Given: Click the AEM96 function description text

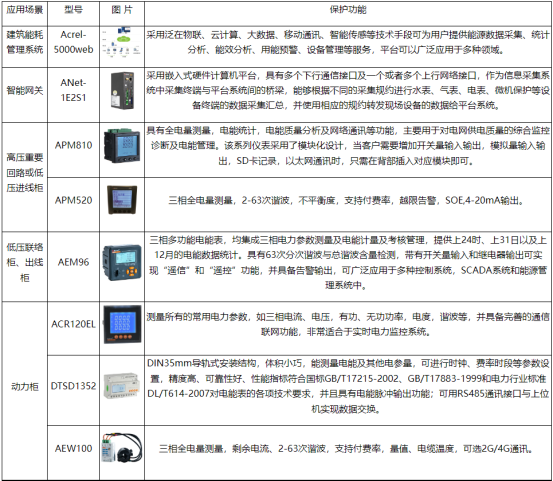Looking at the screenshot, I should coord(348,262).
